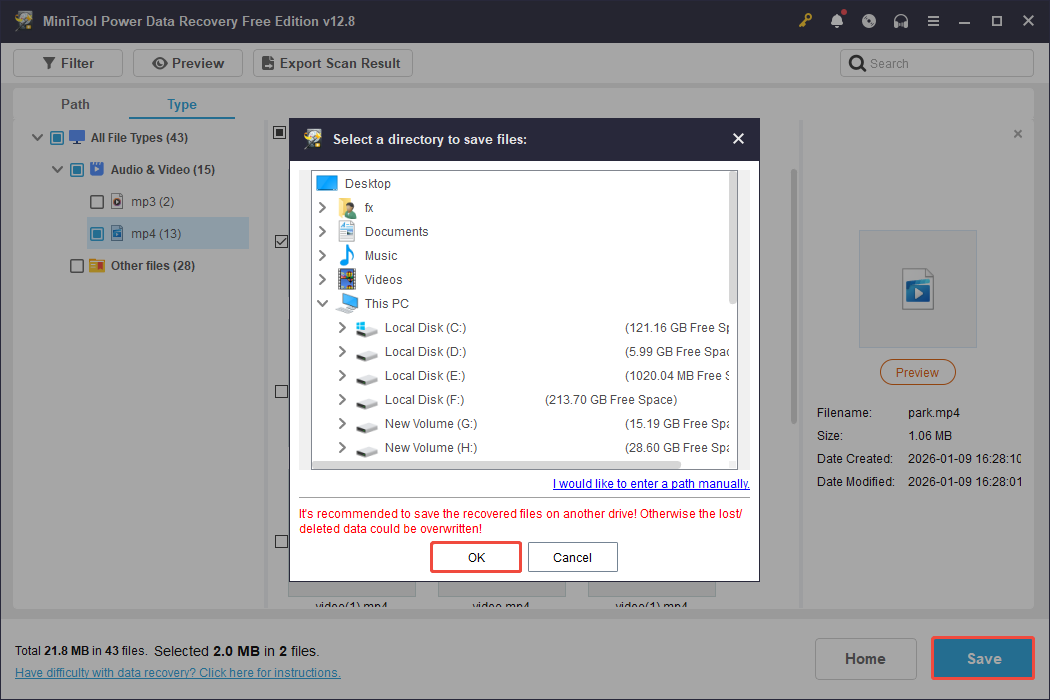The image size is (1050, 700).
Task: Check the Other files (28) checkbox
Action: [77, 265]
